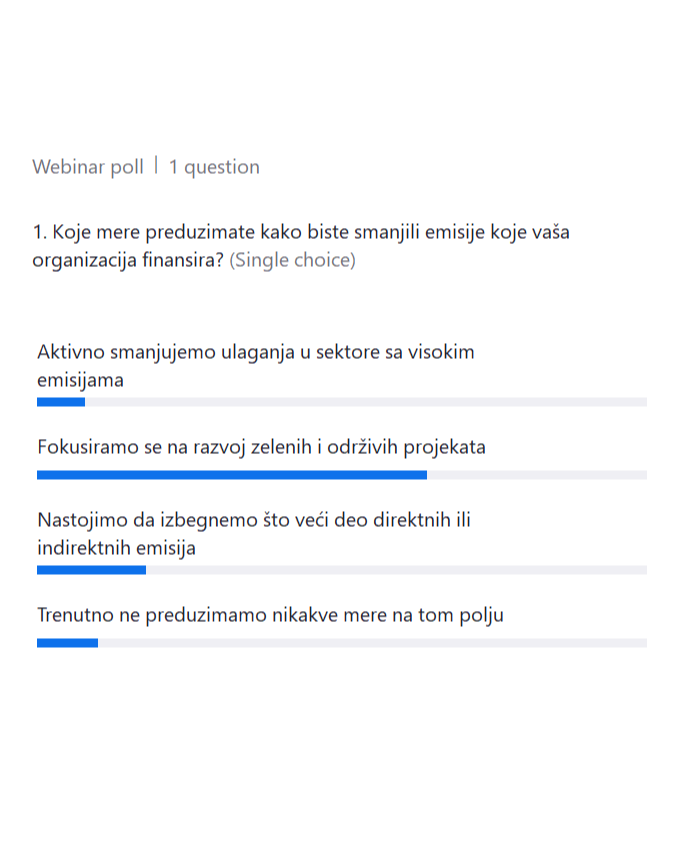Click the vertical divider after "Webinar poll"
This screenshot has width=679, height=849.
point(156,166)
